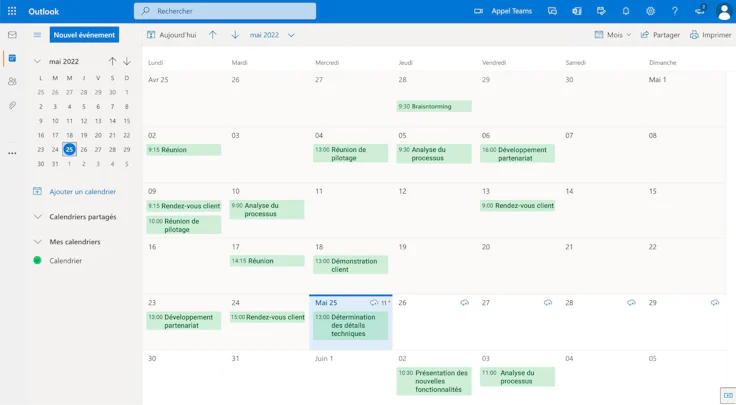Click weather icon on day 27
The height and width of the screenshot is (405, 736).
[548, 303]
